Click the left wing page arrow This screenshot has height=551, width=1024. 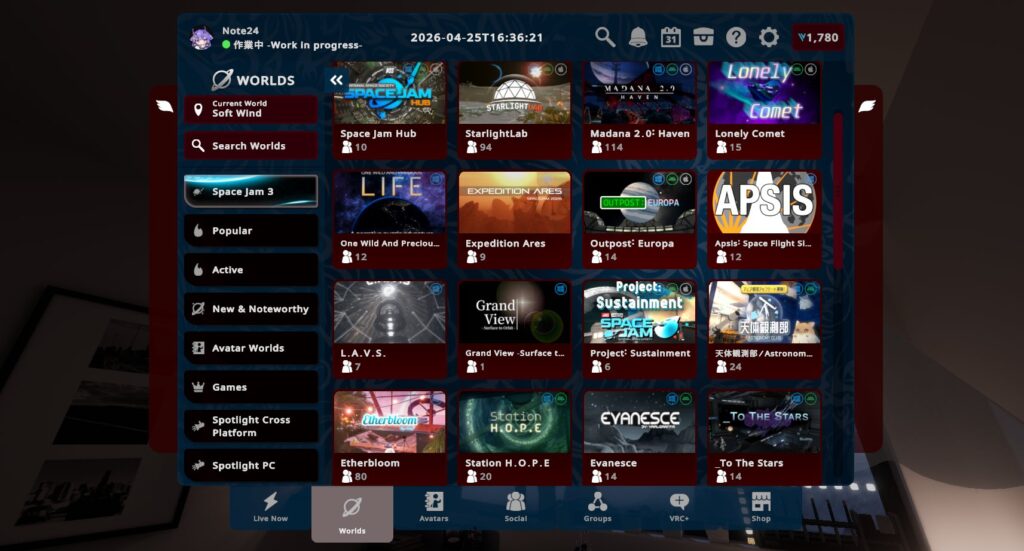point(164,106)
